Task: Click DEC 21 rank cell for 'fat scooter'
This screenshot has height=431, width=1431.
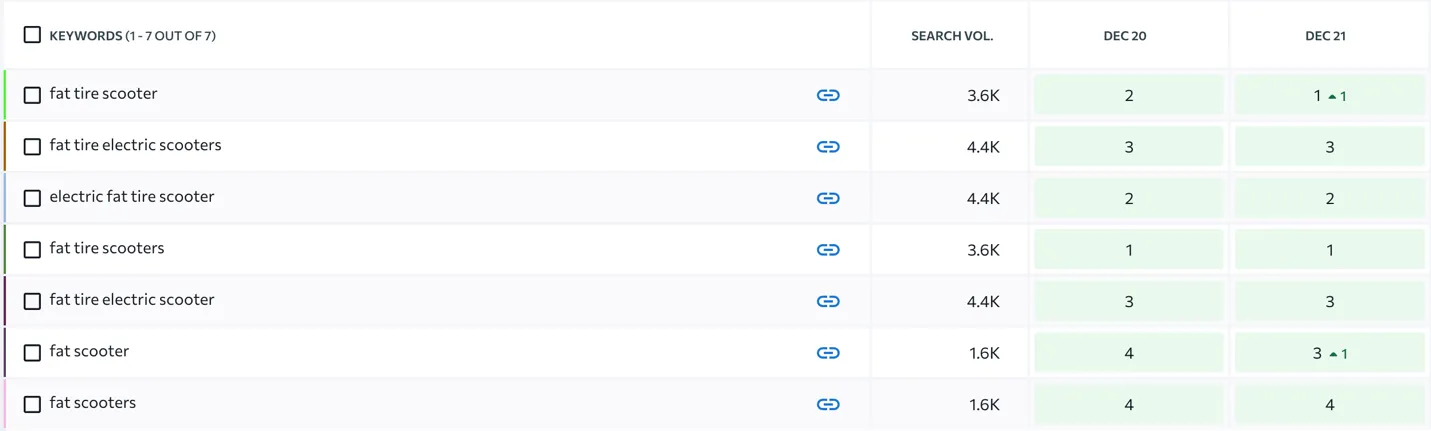Action: (1329, 353)
